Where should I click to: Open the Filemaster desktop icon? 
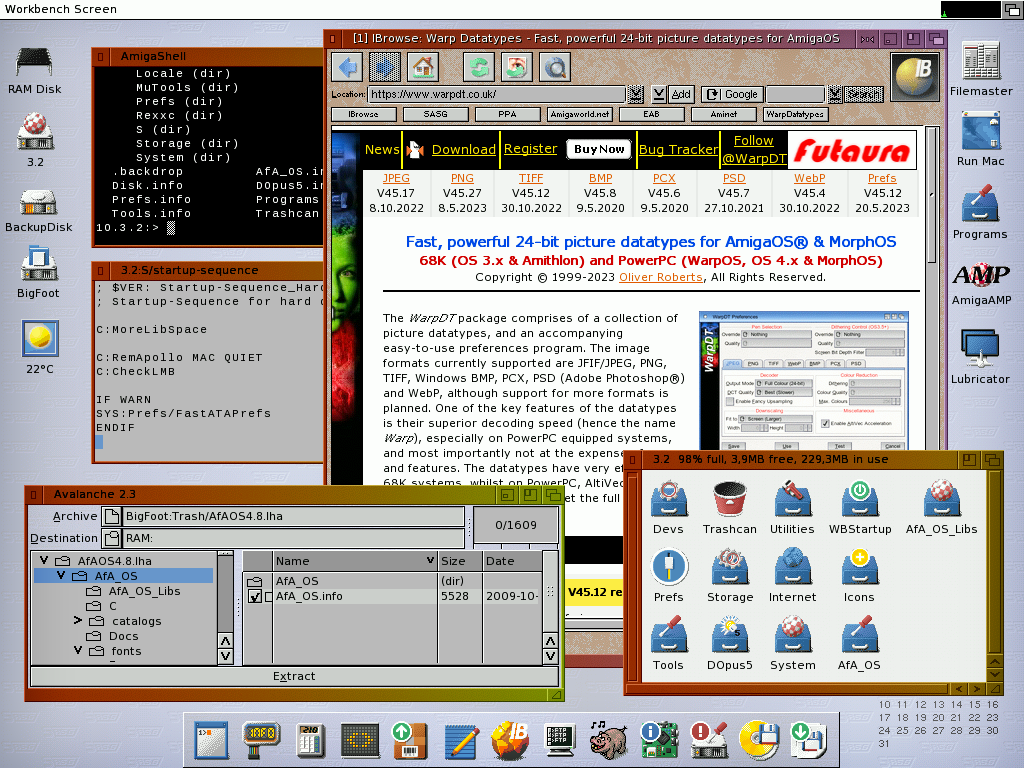tap(981, 69)
